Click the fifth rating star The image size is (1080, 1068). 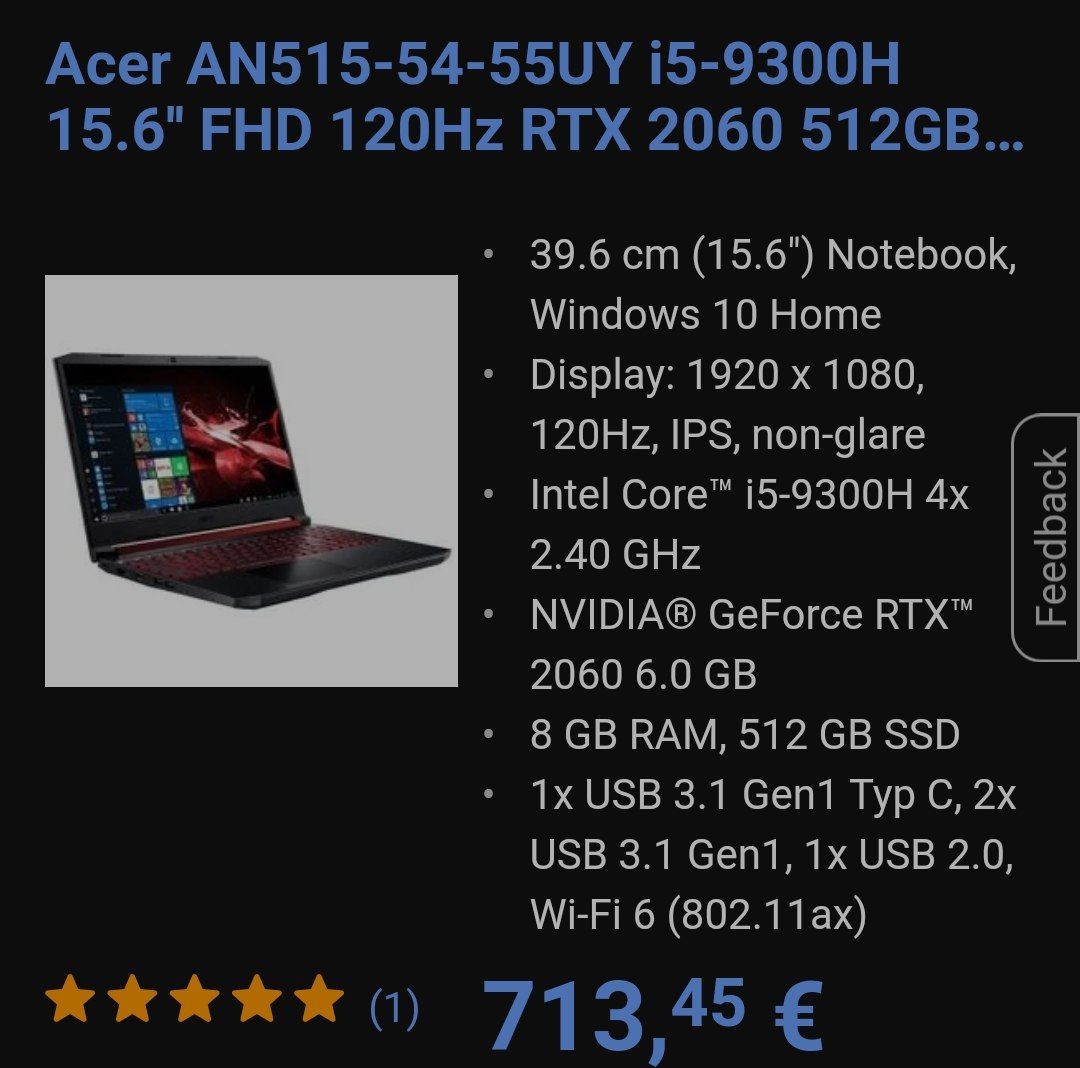coord(319,998)
